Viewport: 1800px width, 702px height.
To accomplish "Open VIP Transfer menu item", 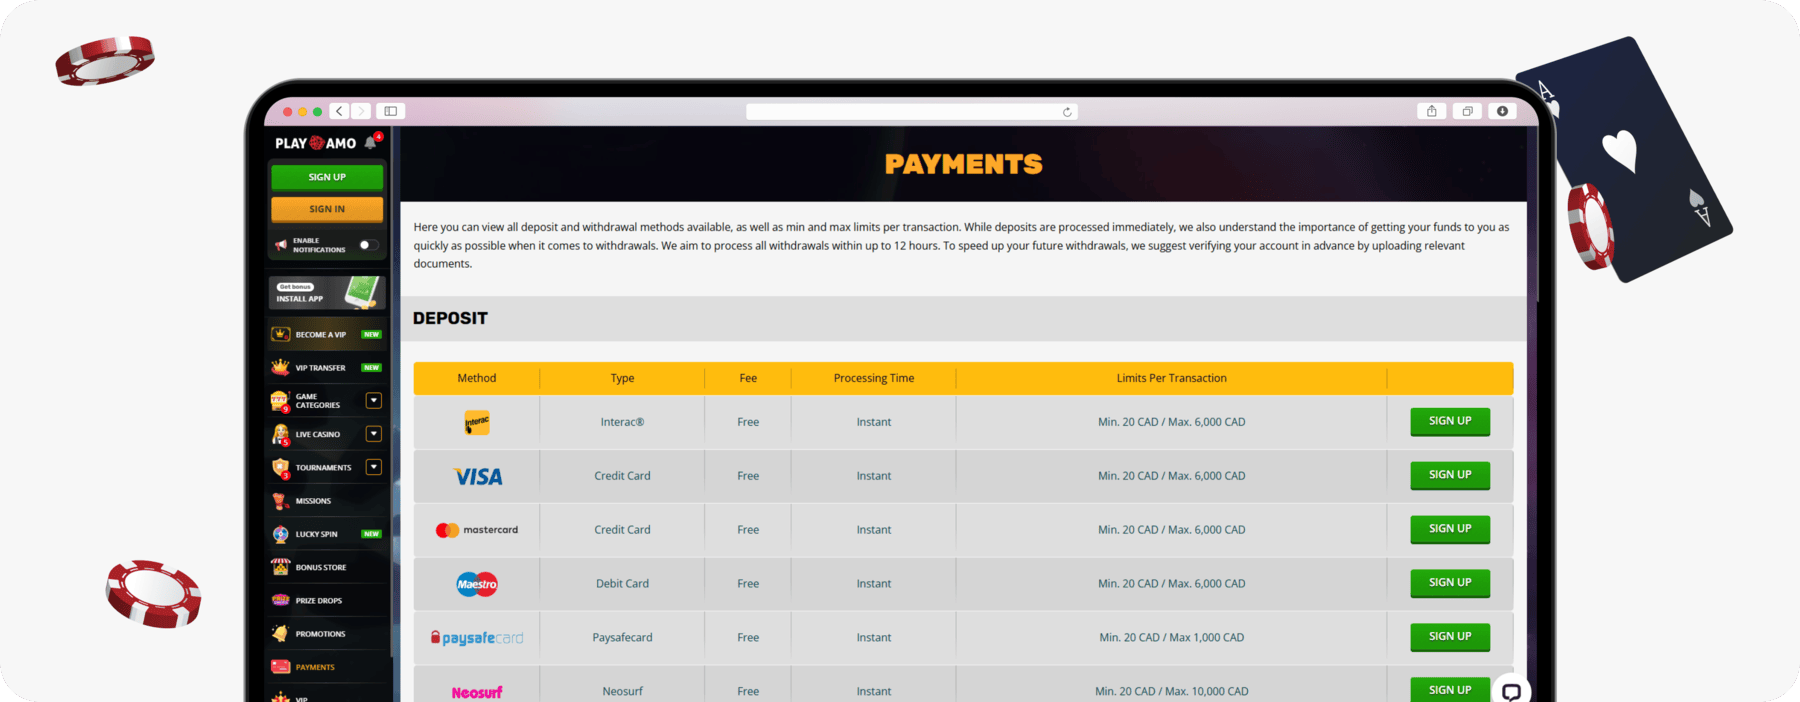I will (x=327, y=367).
